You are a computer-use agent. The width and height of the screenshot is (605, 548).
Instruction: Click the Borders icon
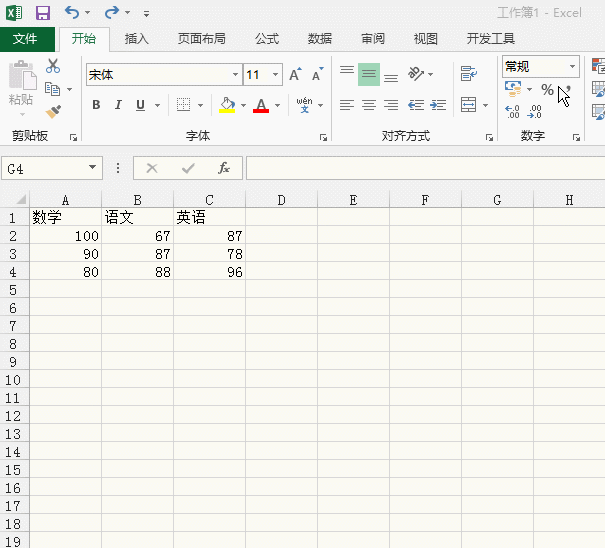(183, 105)
